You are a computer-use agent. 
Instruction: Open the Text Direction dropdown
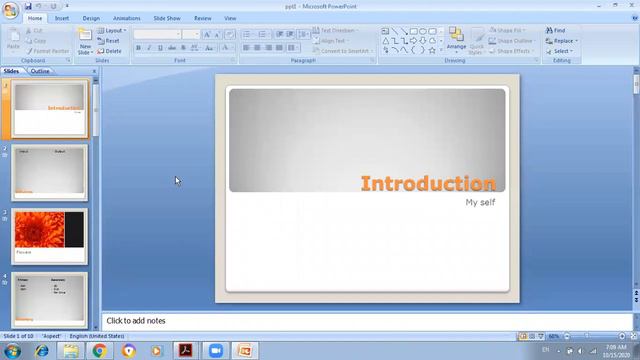point(336,31)
